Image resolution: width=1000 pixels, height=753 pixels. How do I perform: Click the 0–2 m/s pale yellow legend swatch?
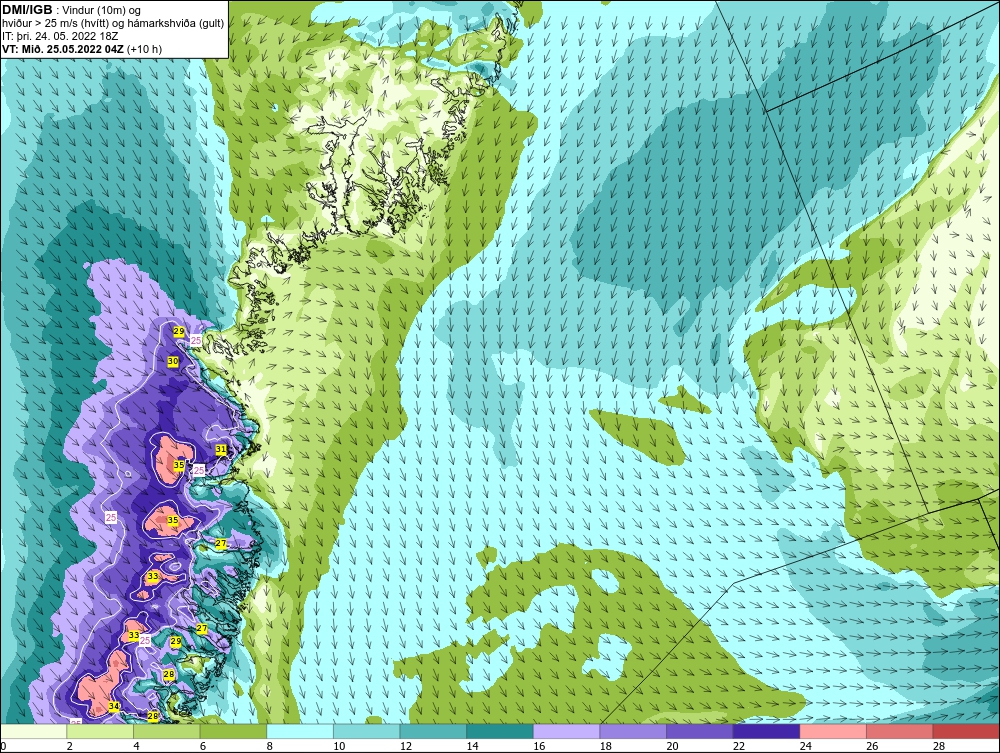[33, 731]
